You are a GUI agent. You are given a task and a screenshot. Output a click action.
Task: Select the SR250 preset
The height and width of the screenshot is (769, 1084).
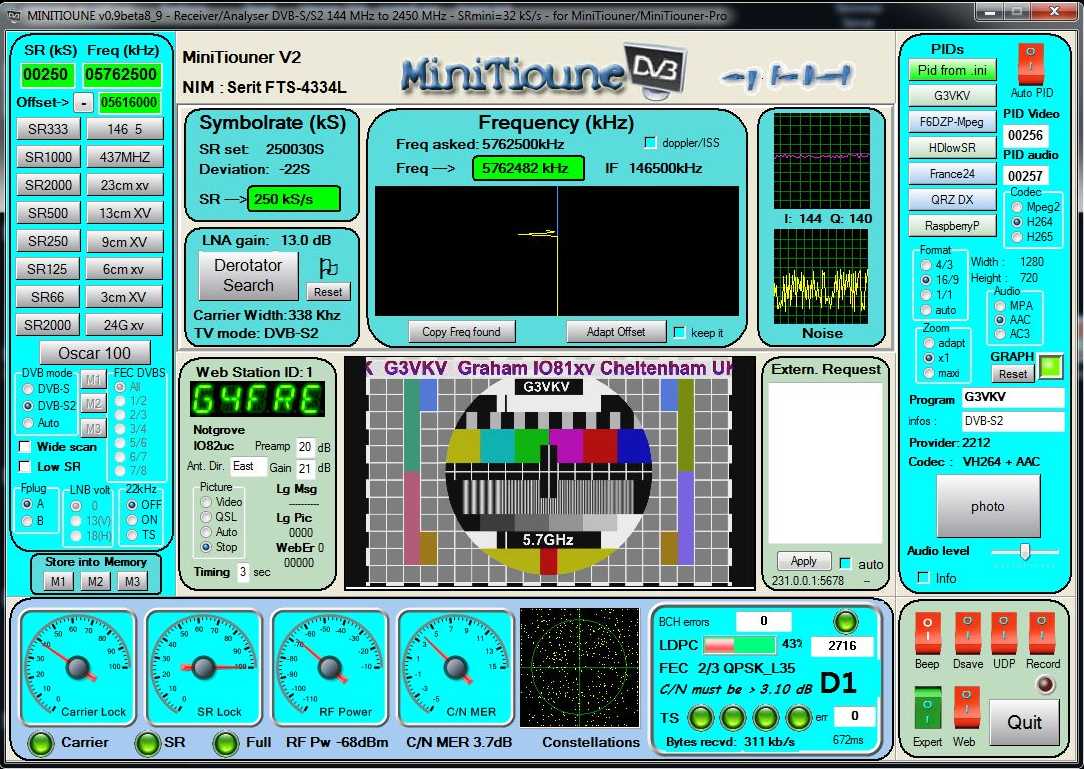(x=48, y=241)
